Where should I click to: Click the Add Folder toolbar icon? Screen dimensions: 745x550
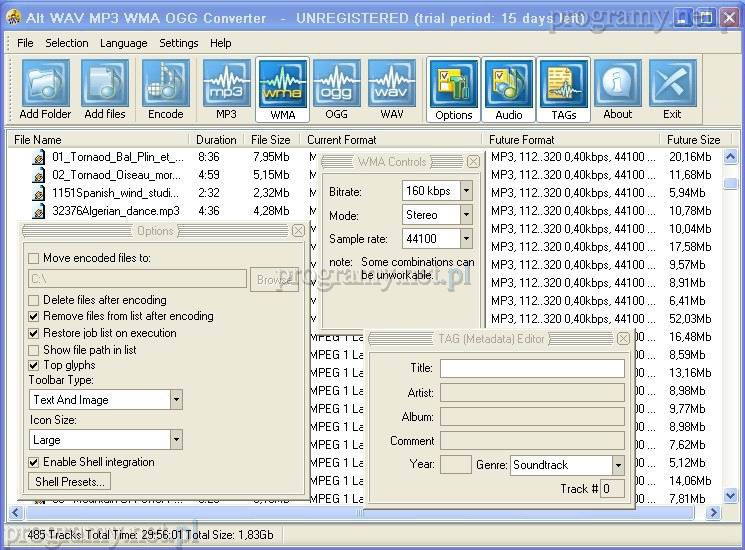point(45,89)
